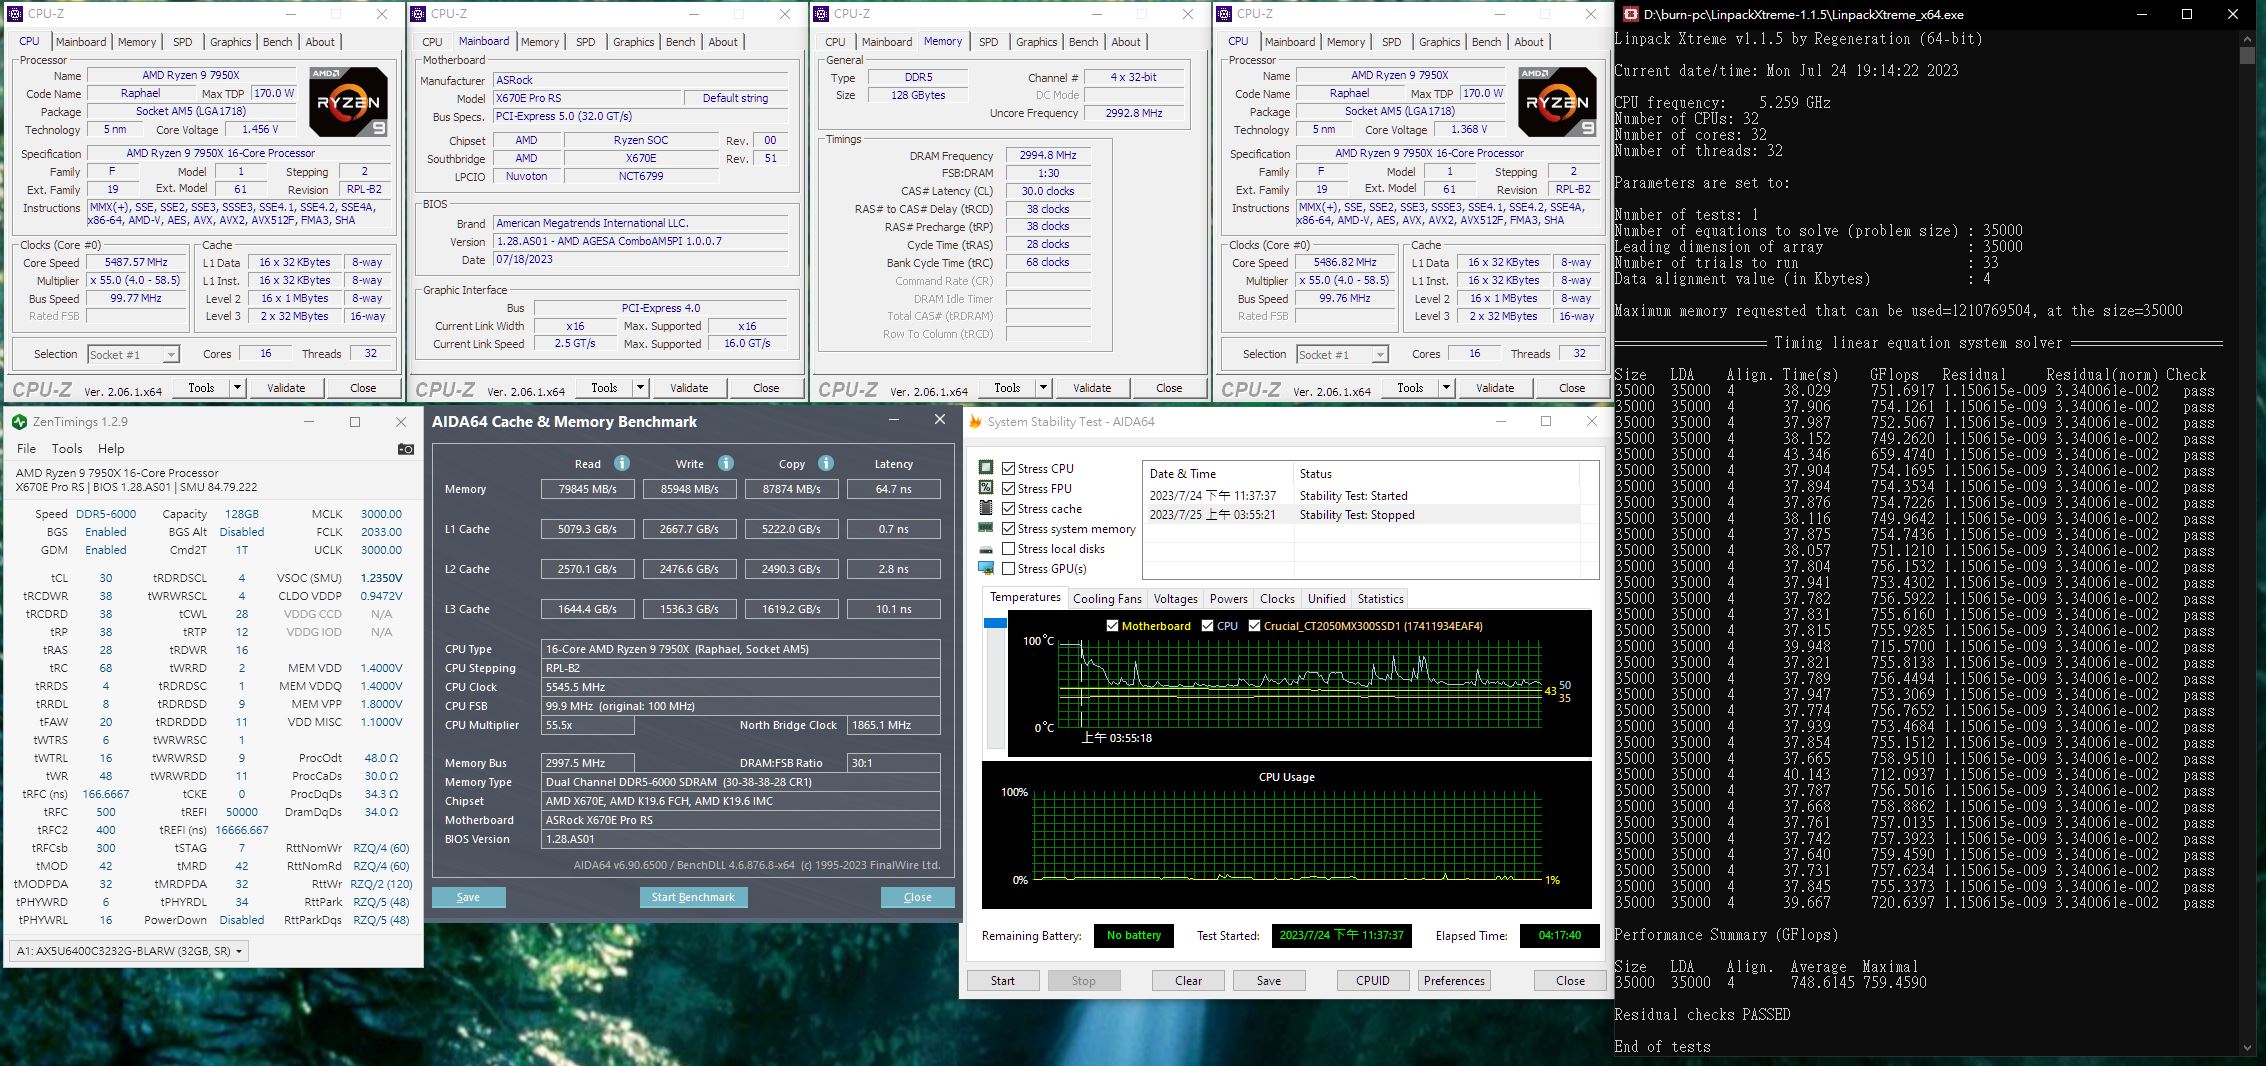Enable the Stress GPU(s) checkbox

(1009, 568)
